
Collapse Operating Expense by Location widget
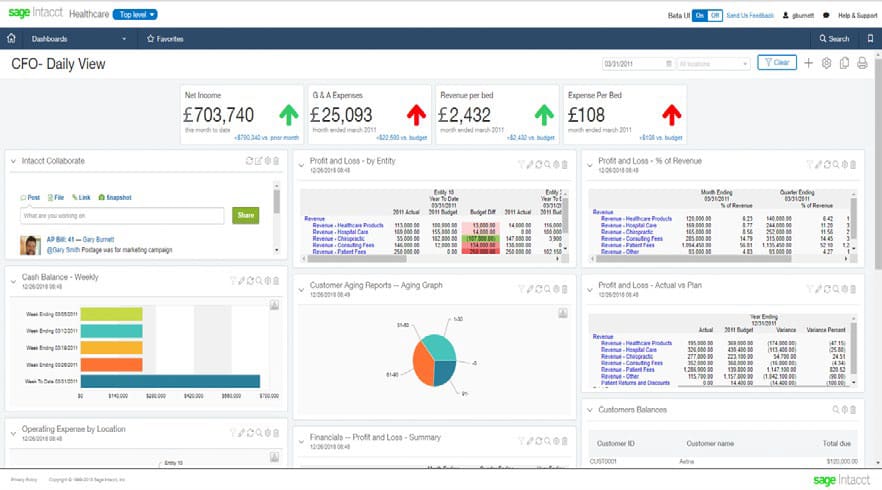14,433
